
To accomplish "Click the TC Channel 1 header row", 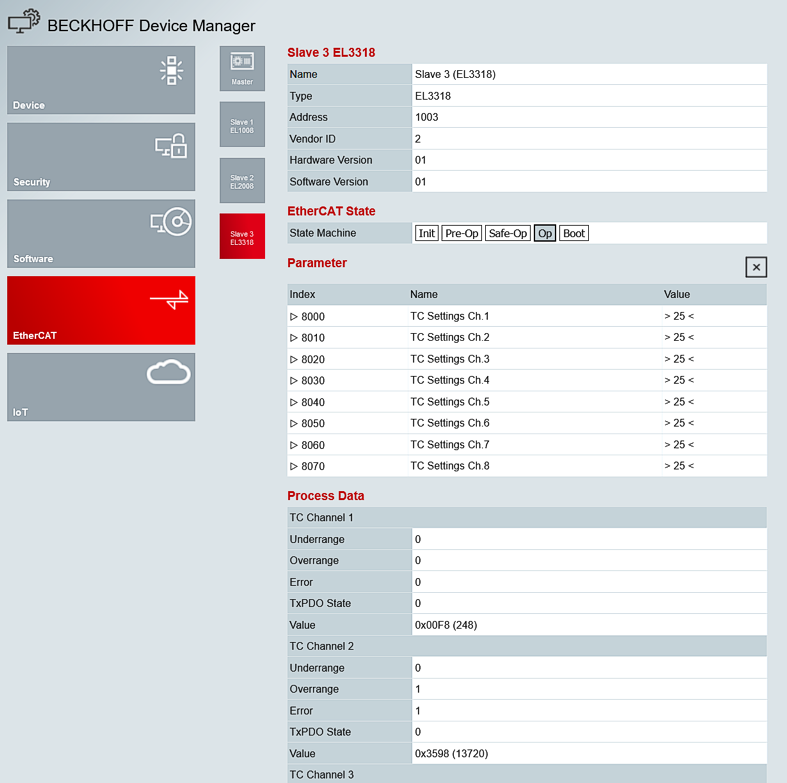I will (527, 517).
